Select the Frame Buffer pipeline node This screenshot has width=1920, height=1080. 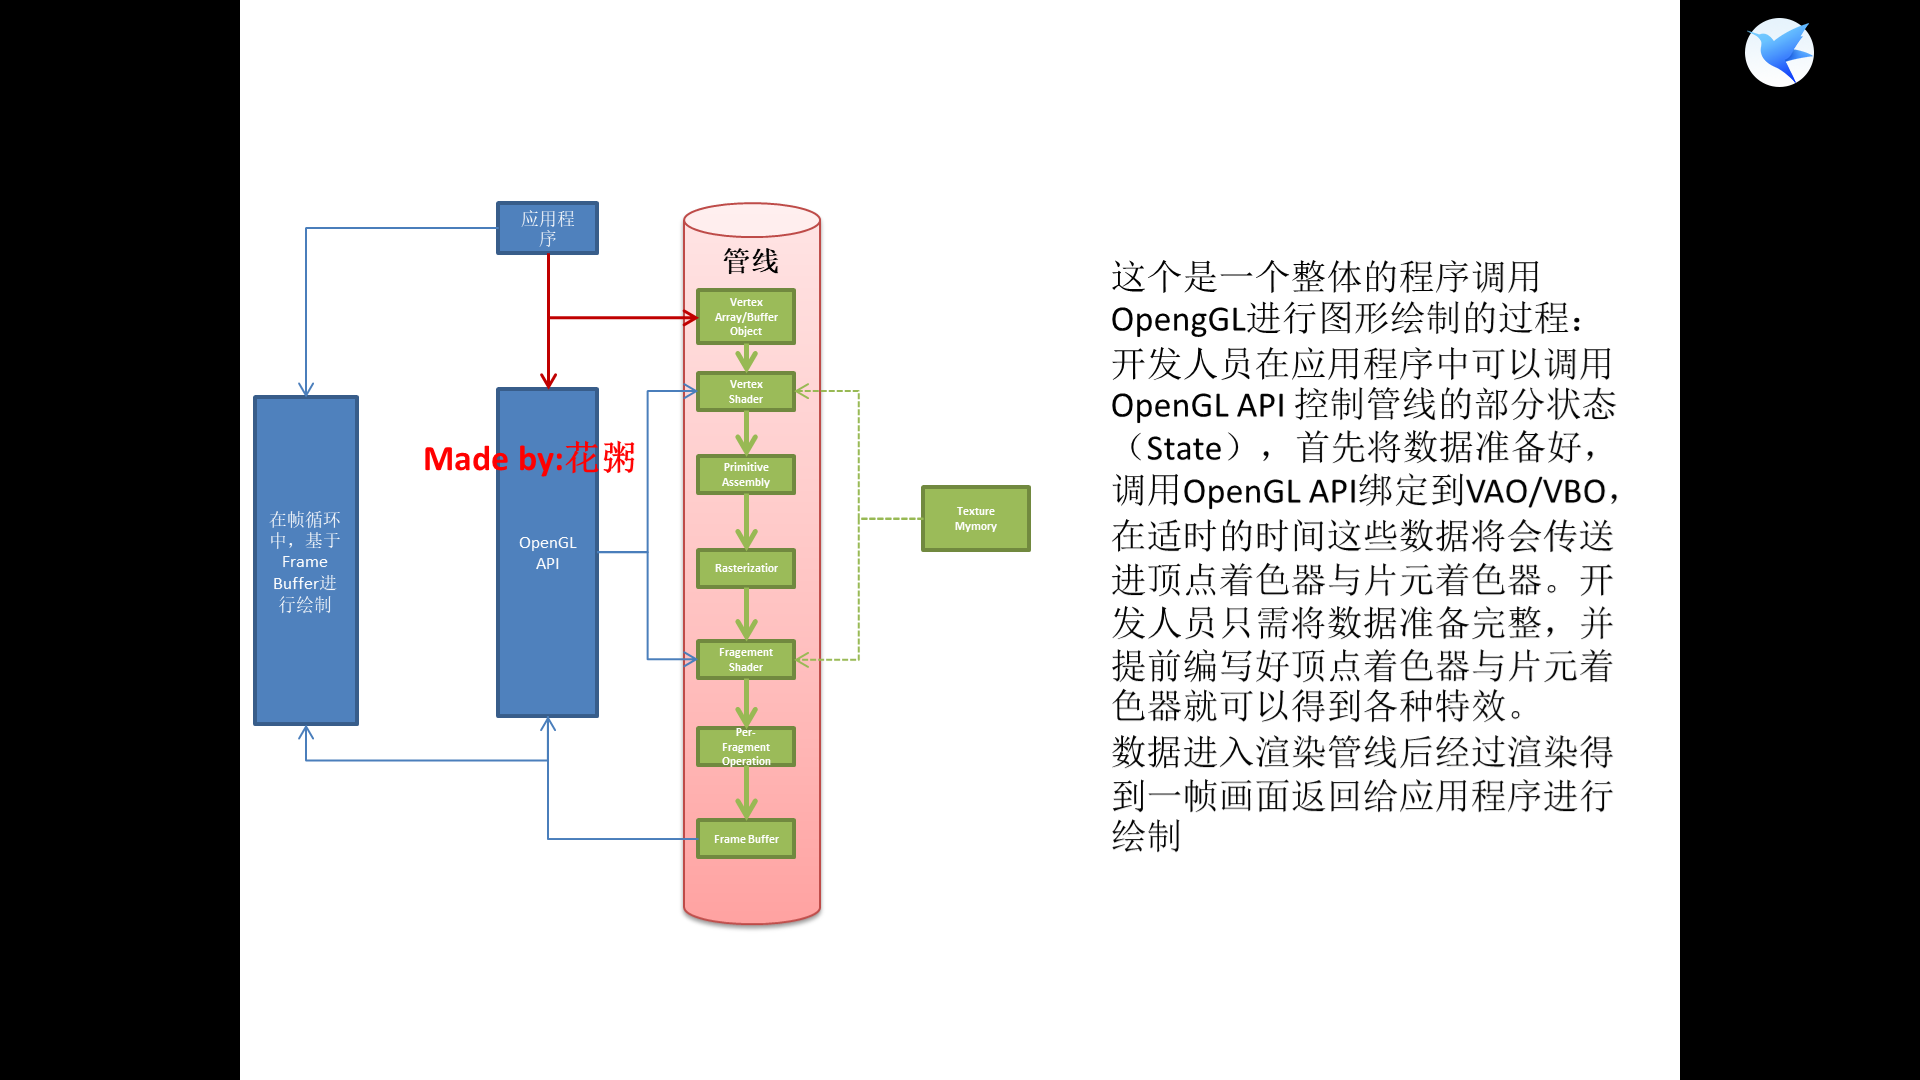pyautogui.click(x=745, y=839)
